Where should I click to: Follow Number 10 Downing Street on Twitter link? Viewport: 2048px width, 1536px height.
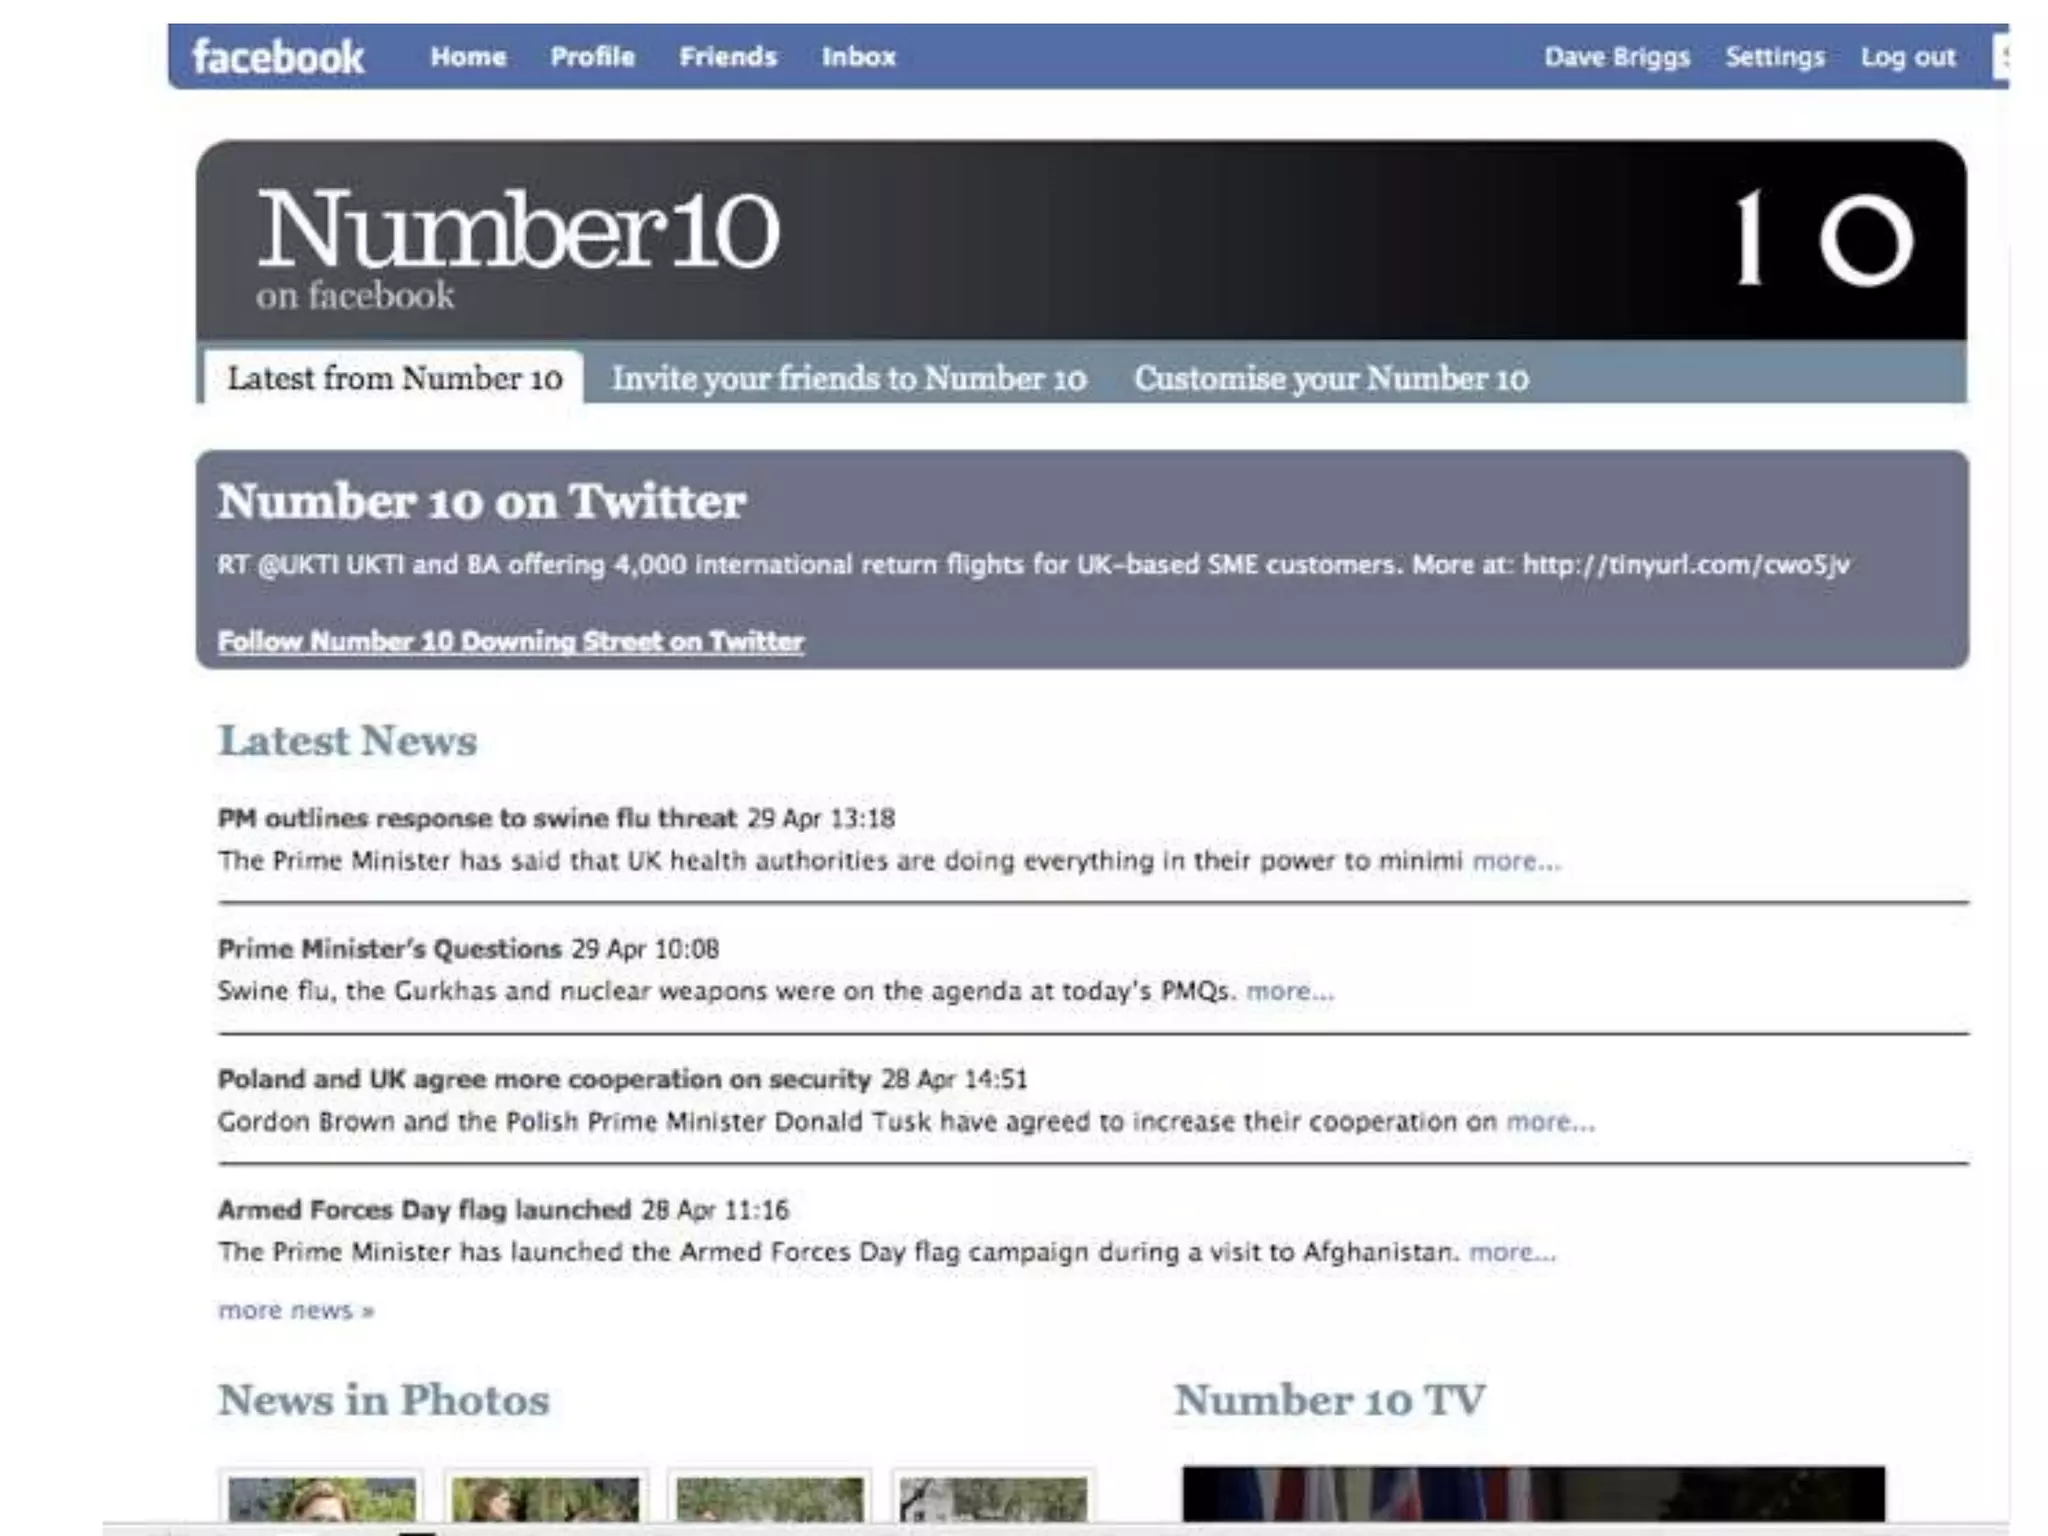(x=510, y=641)
